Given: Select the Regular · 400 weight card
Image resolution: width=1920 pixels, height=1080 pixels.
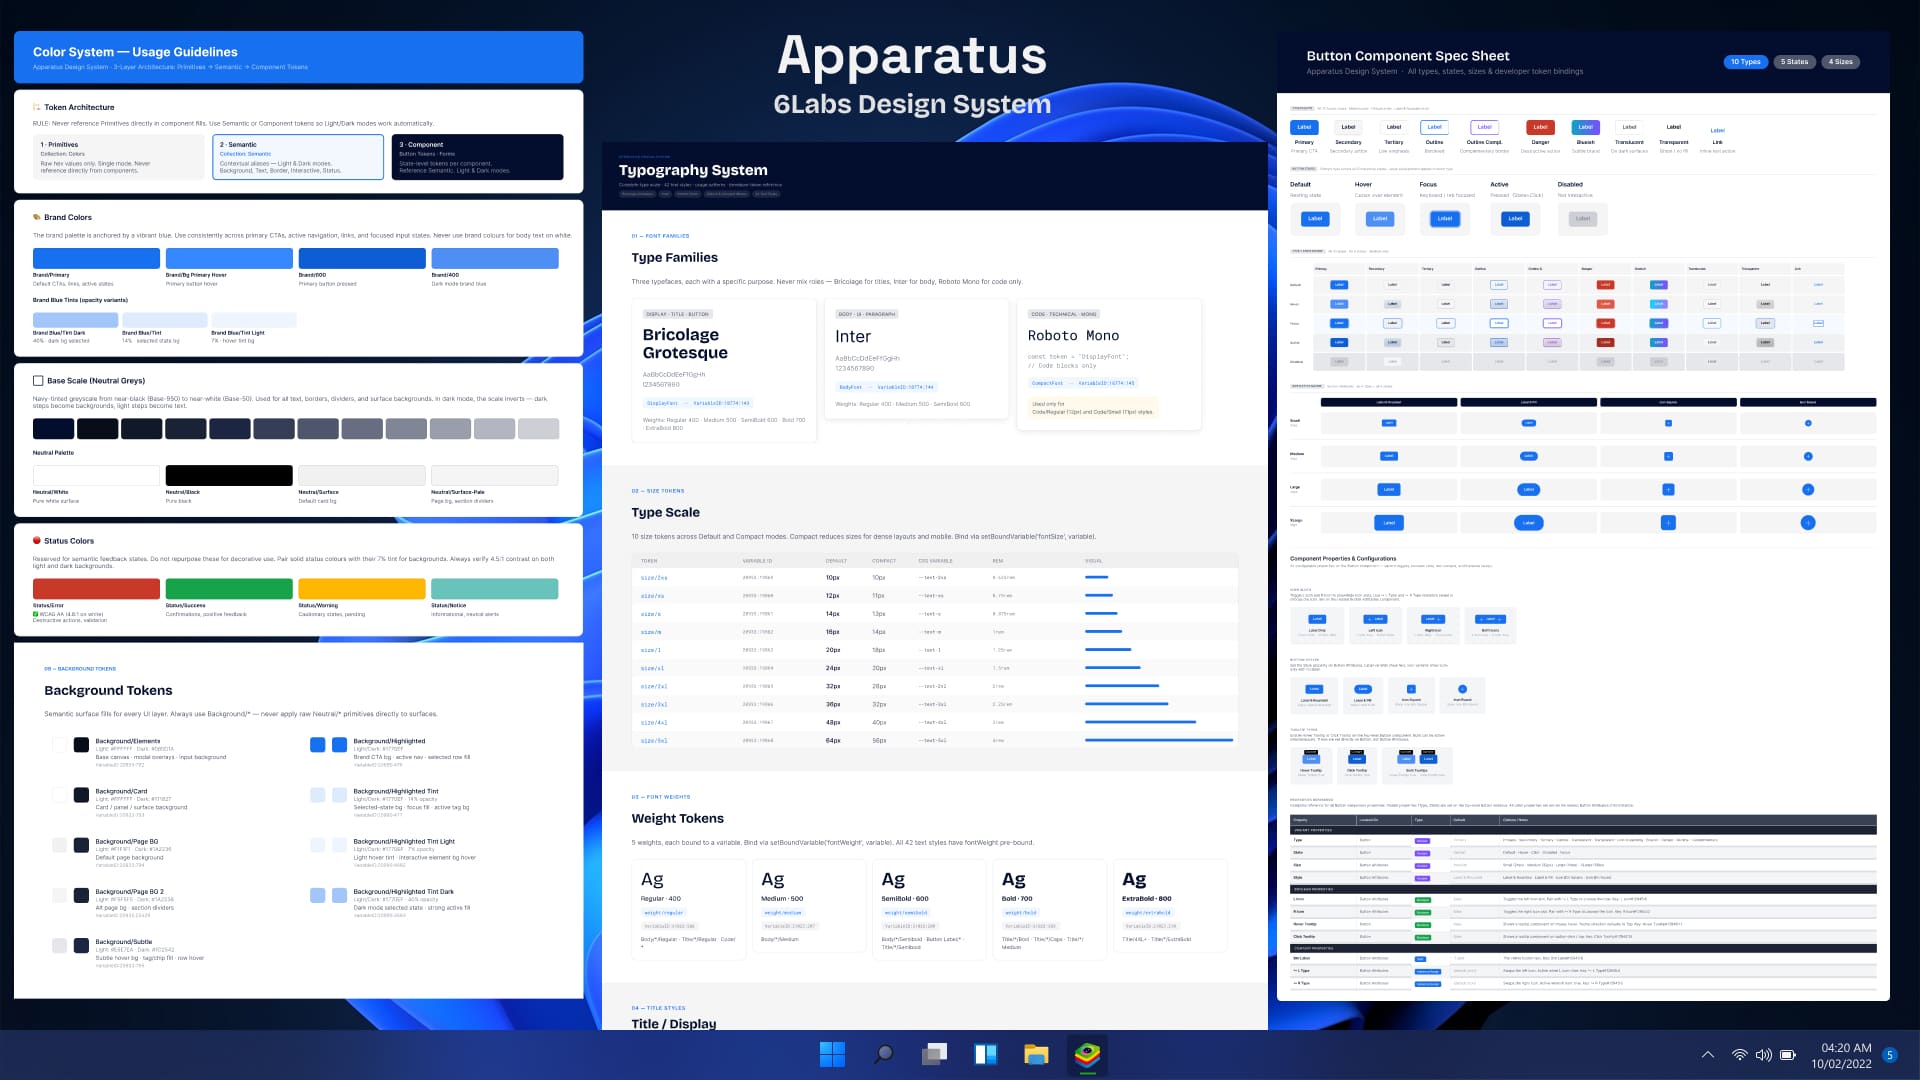Looking at the screenshot, I should point(689,910).
